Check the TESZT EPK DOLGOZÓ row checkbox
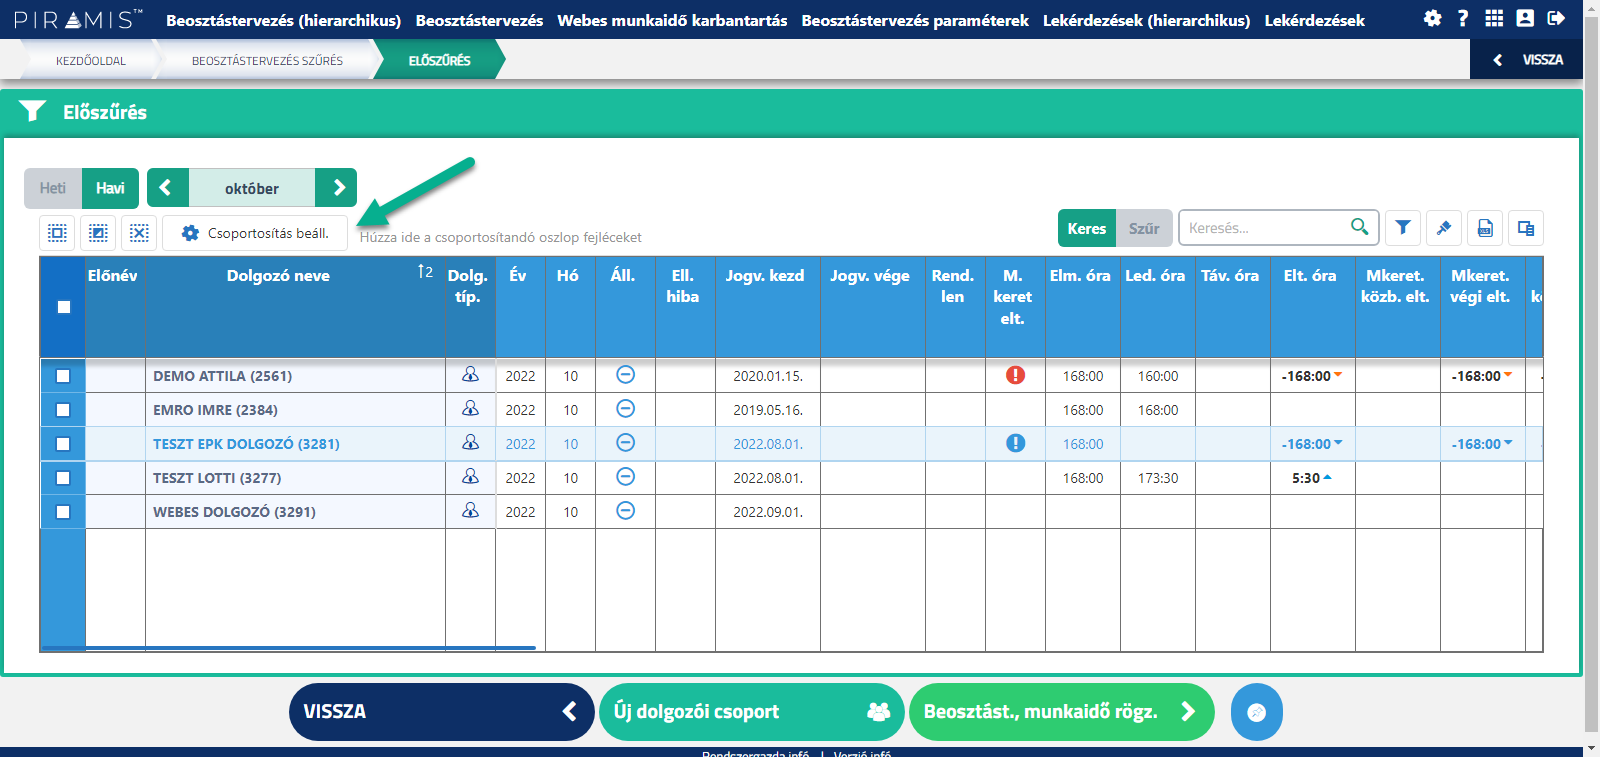 (x=63, y=444)
